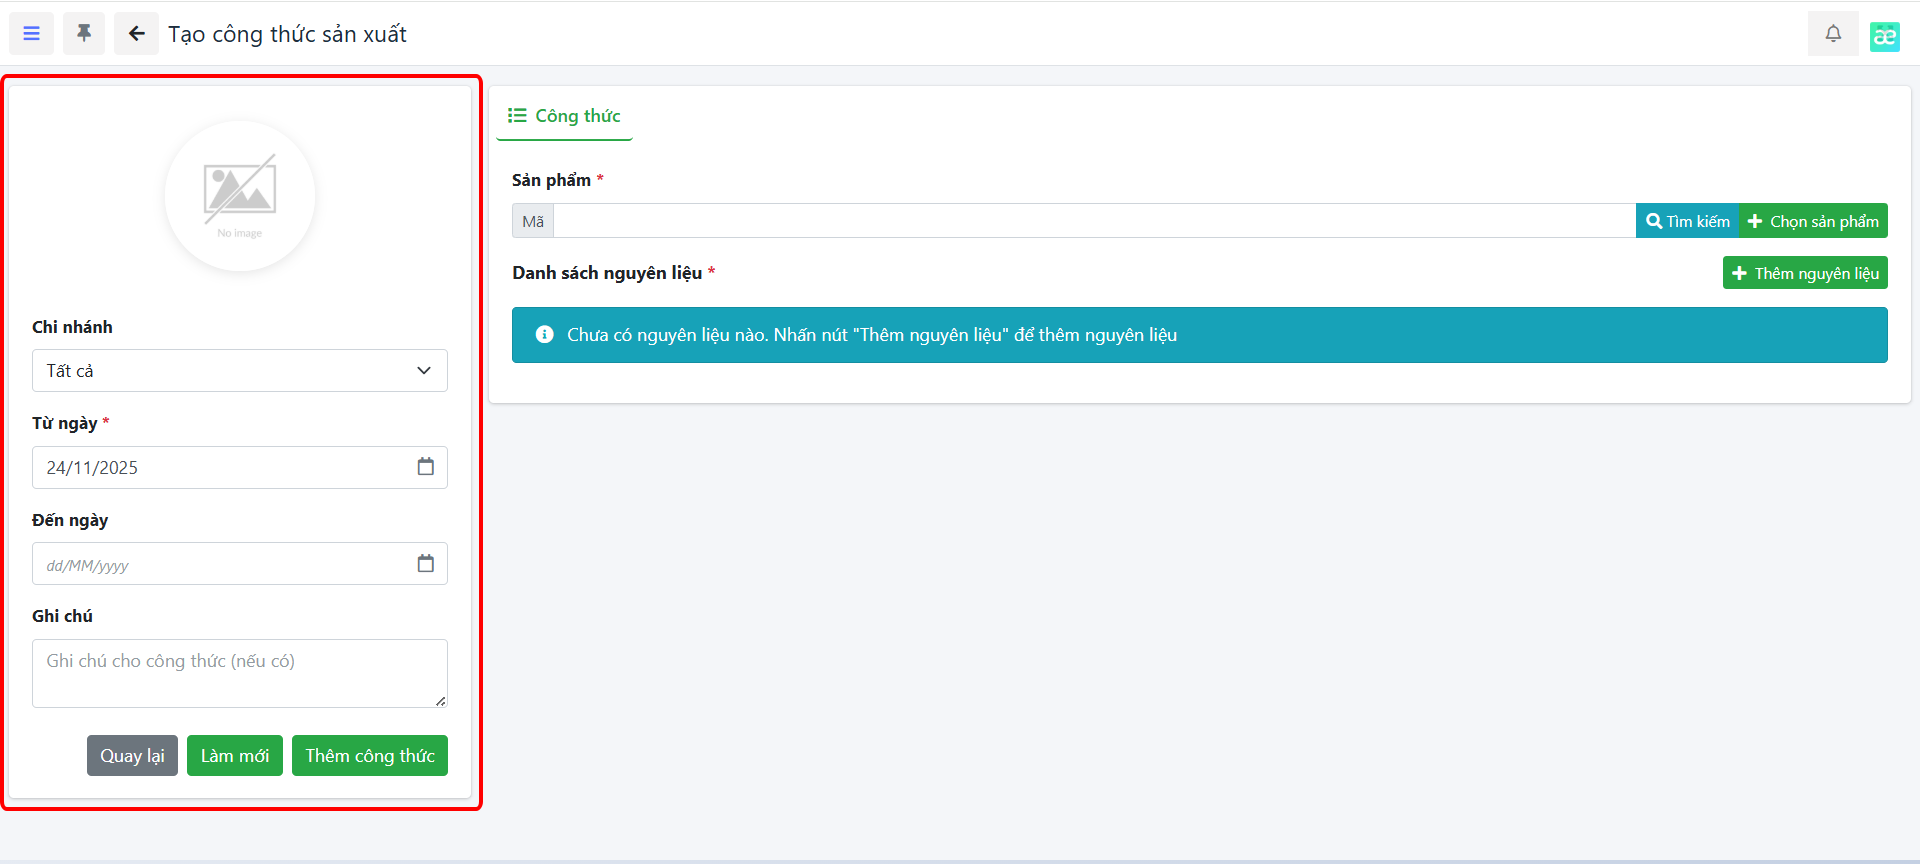Screen dimensions: 1920x864
Task: Switch to the Công thức tab
Action: (x=565, y=116)
